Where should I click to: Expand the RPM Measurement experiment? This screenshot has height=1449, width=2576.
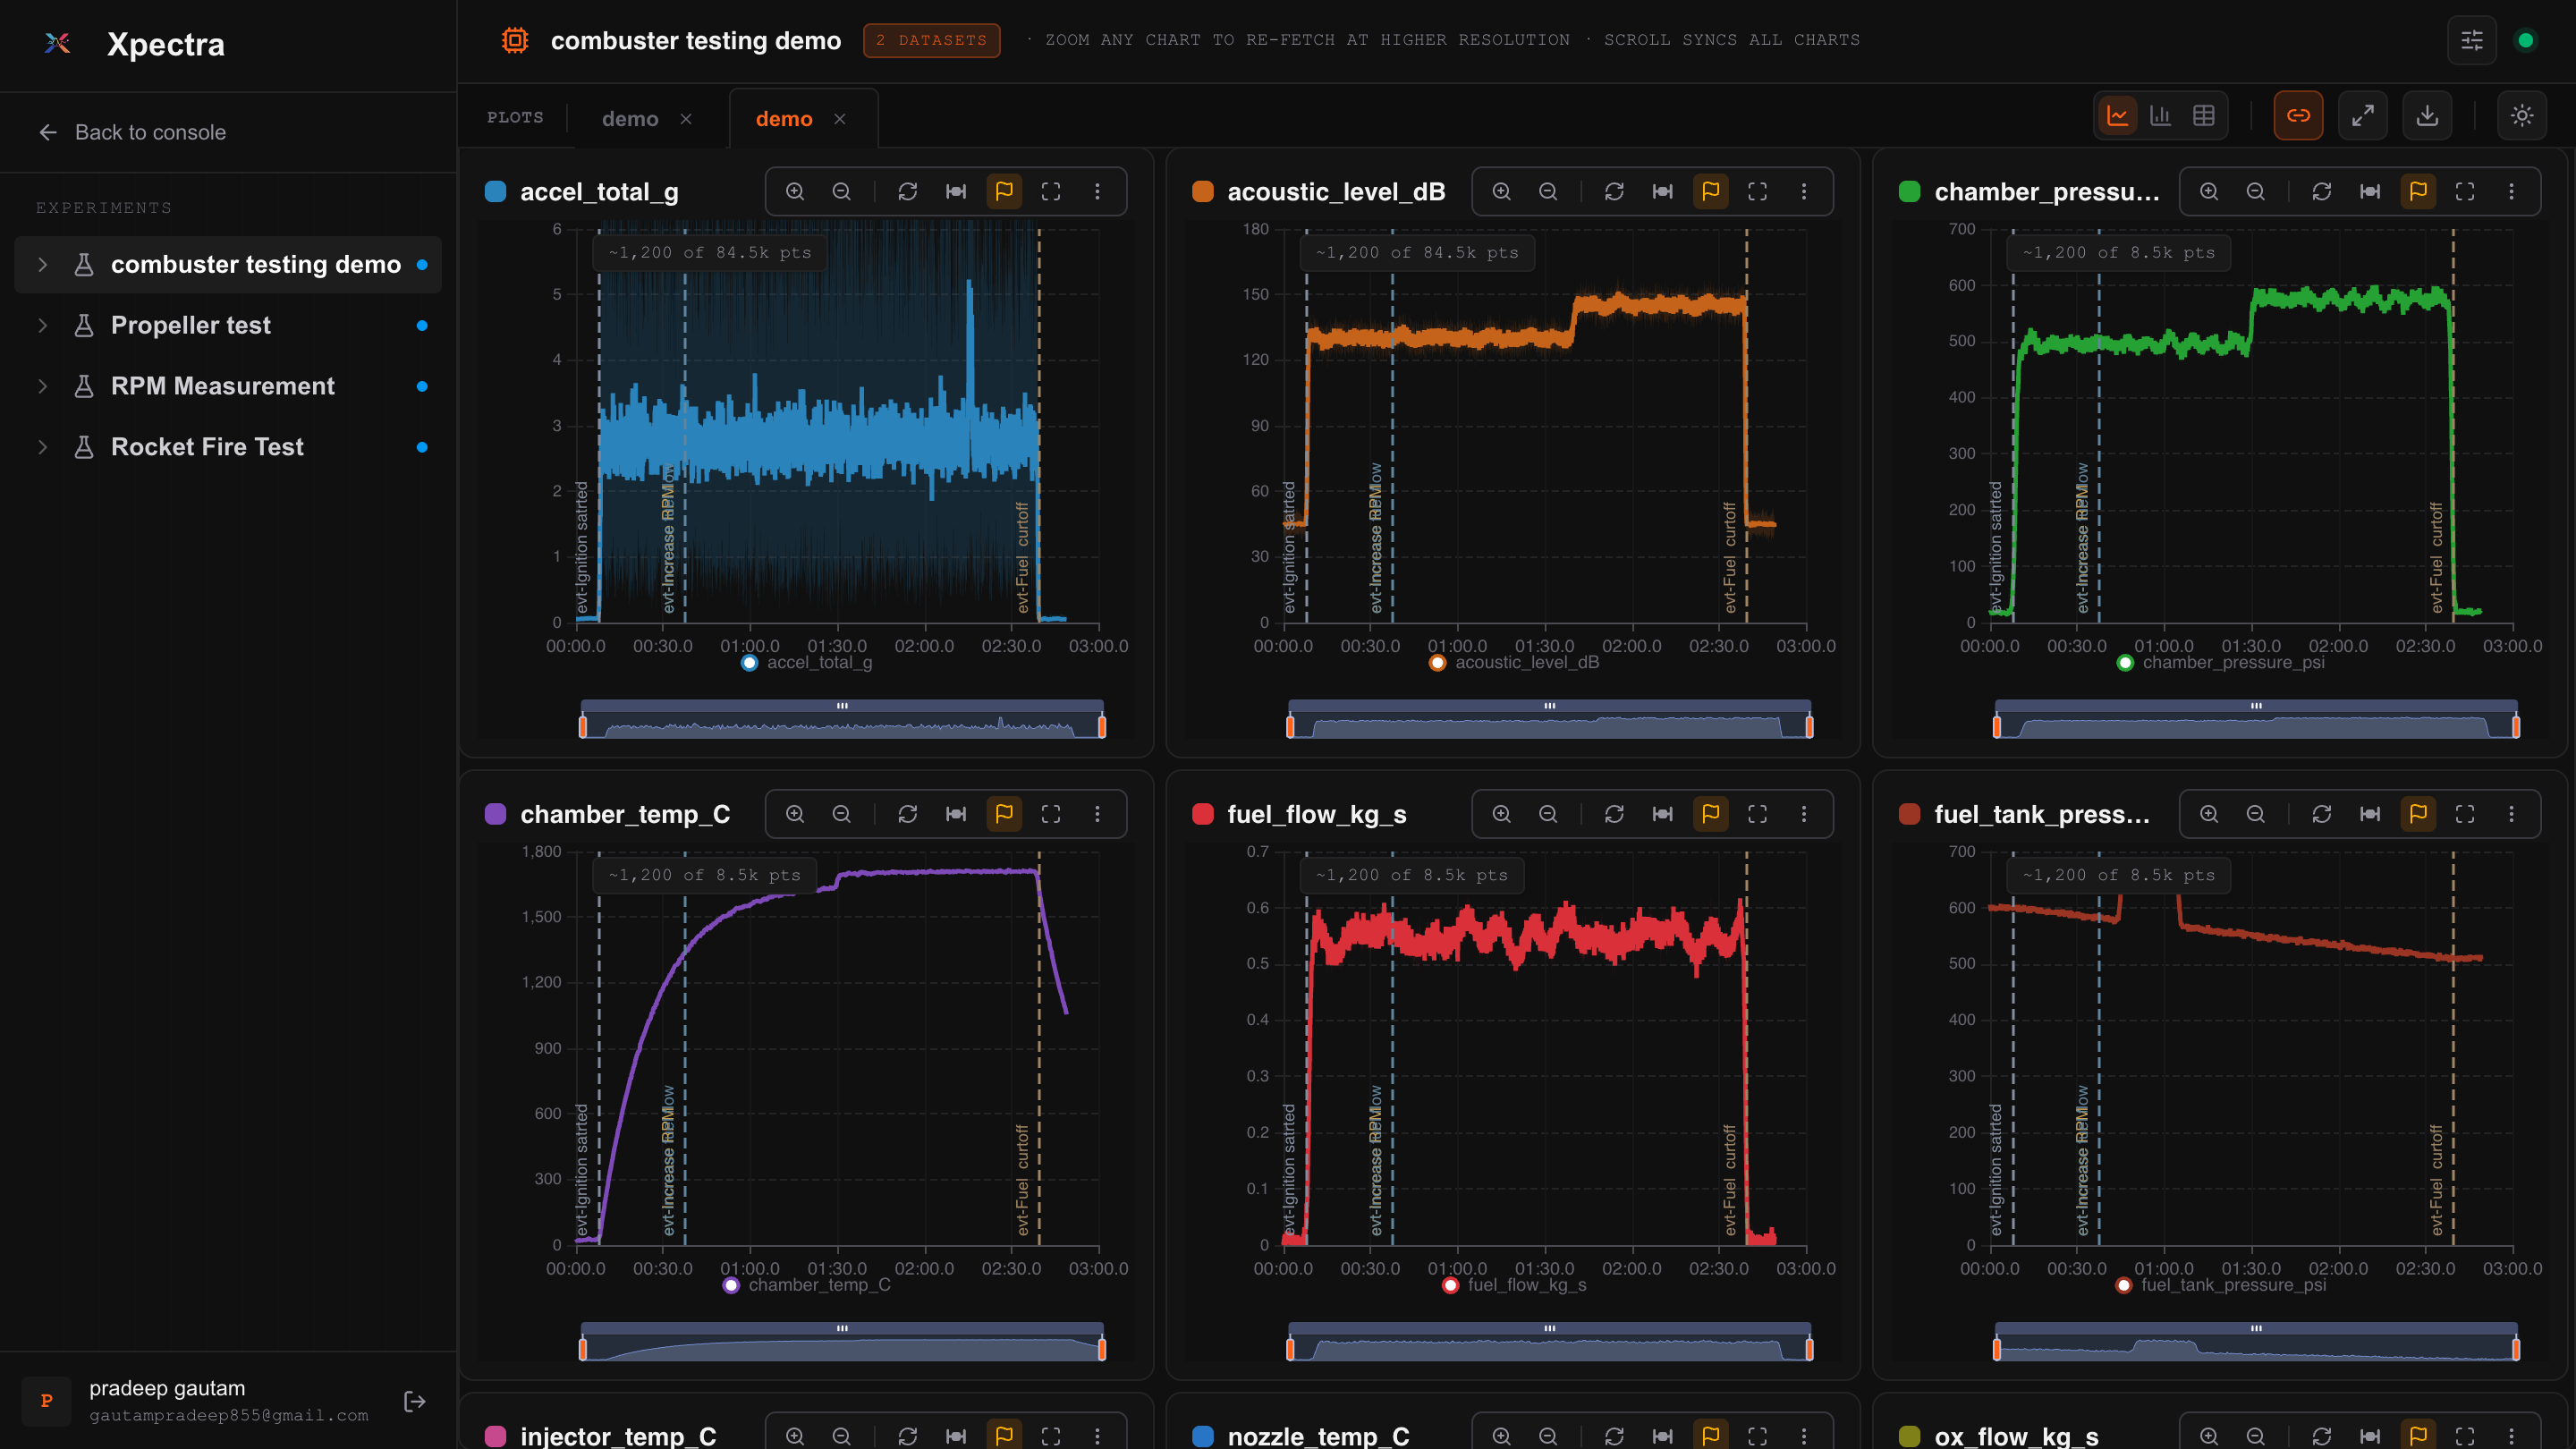tap(42, 386)
